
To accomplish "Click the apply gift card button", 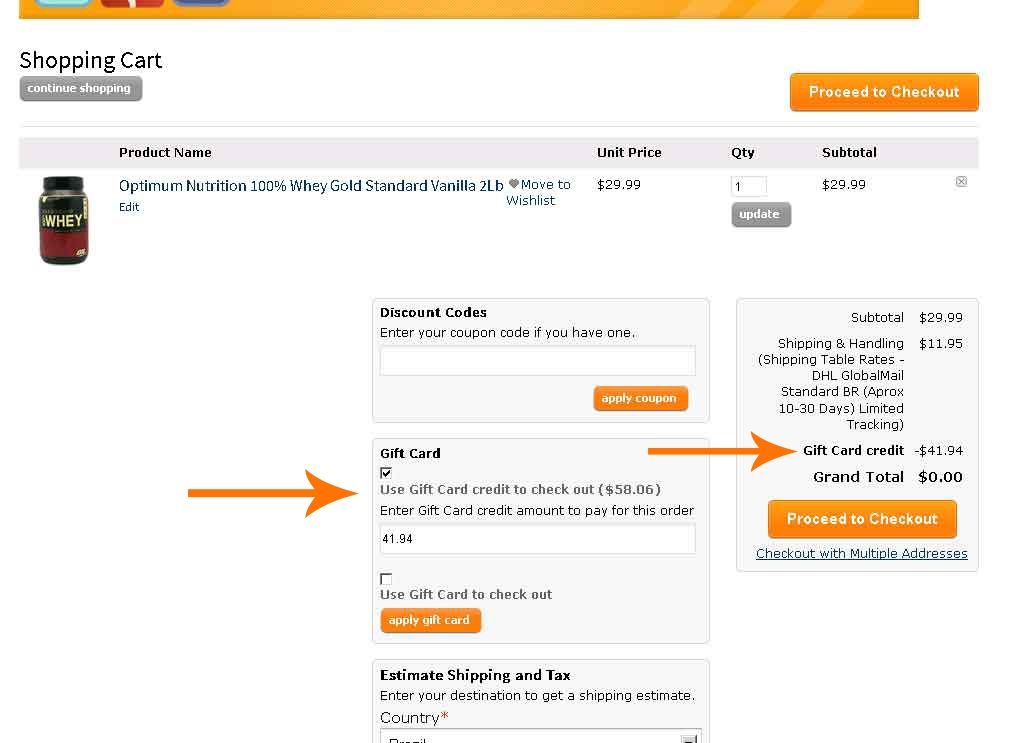I will (430, 620).
